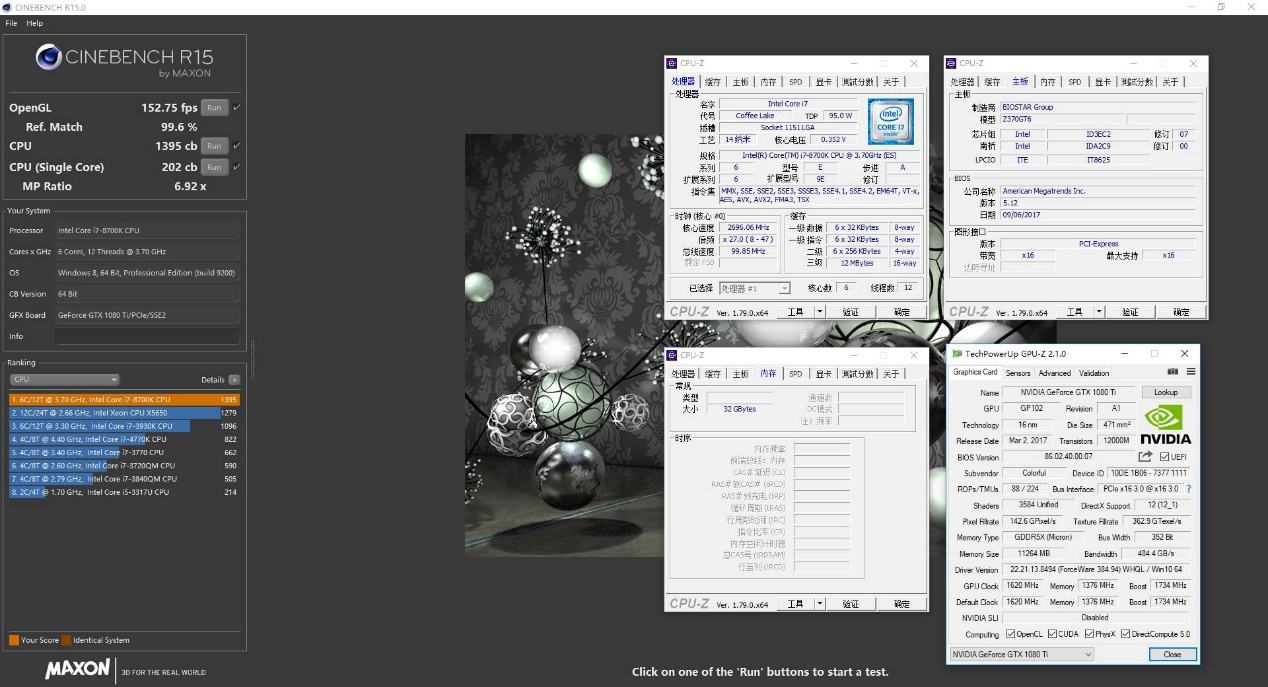Click the question mark beside Bus Interface
The width and height of the screenshot is (1268, 687).
click(x=1190, y=489)
